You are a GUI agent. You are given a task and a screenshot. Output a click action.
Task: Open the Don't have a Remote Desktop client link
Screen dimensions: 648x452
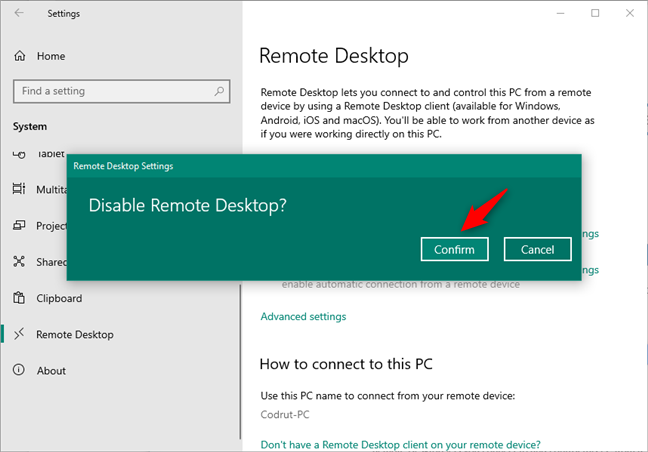click(x=400, y=445)
